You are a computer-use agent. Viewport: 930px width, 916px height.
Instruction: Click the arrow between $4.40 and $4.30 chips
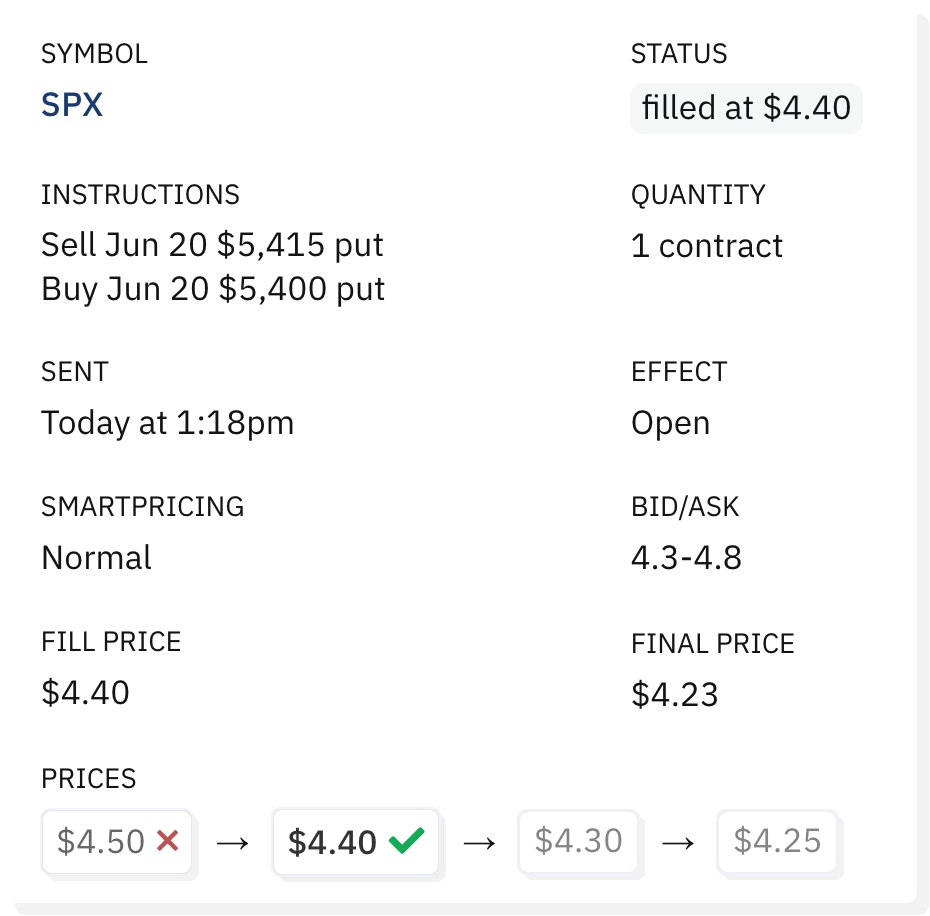(480, 843)
